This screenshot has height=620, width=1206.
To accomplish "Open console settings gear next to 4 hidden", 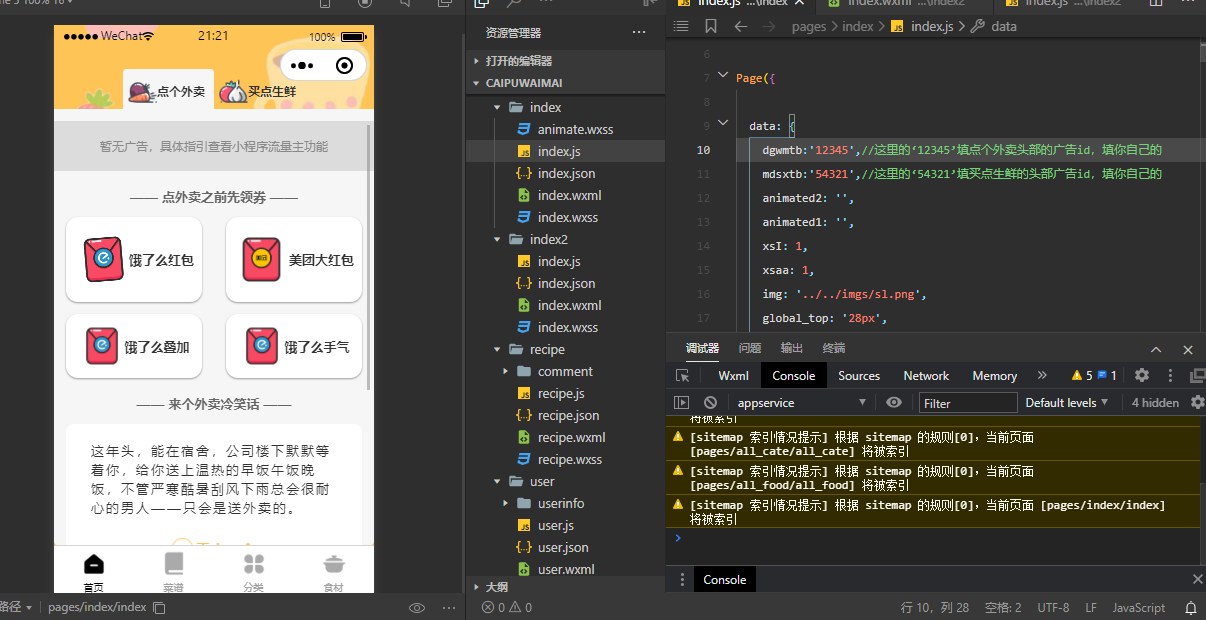I will click(x=1198, y=403).
